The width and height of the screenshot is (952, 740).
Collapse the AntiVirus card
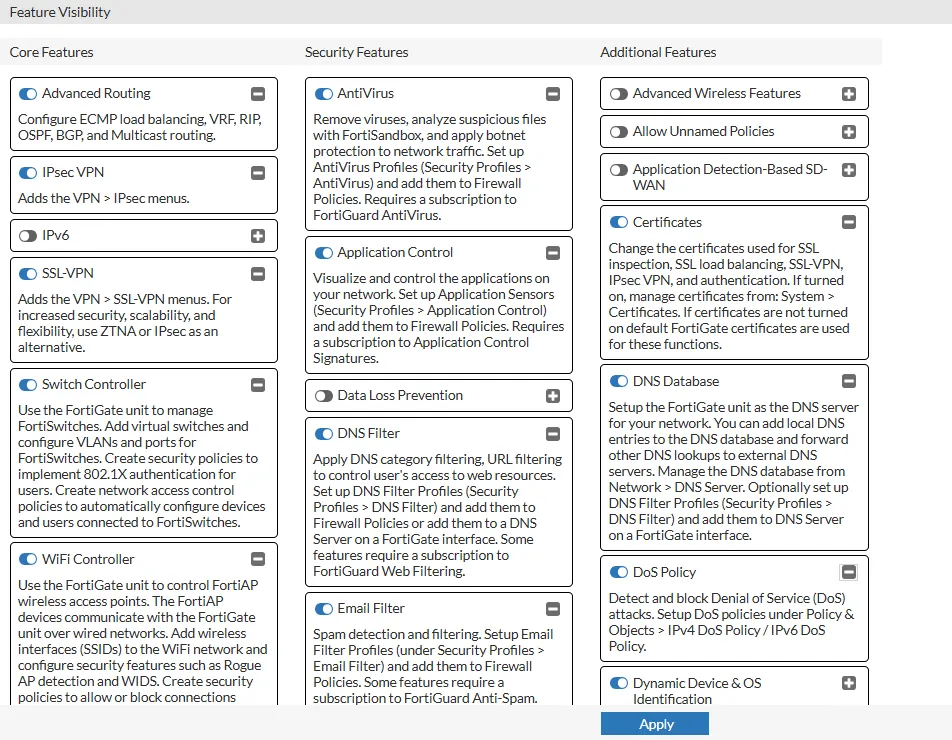tap(553, 94)
